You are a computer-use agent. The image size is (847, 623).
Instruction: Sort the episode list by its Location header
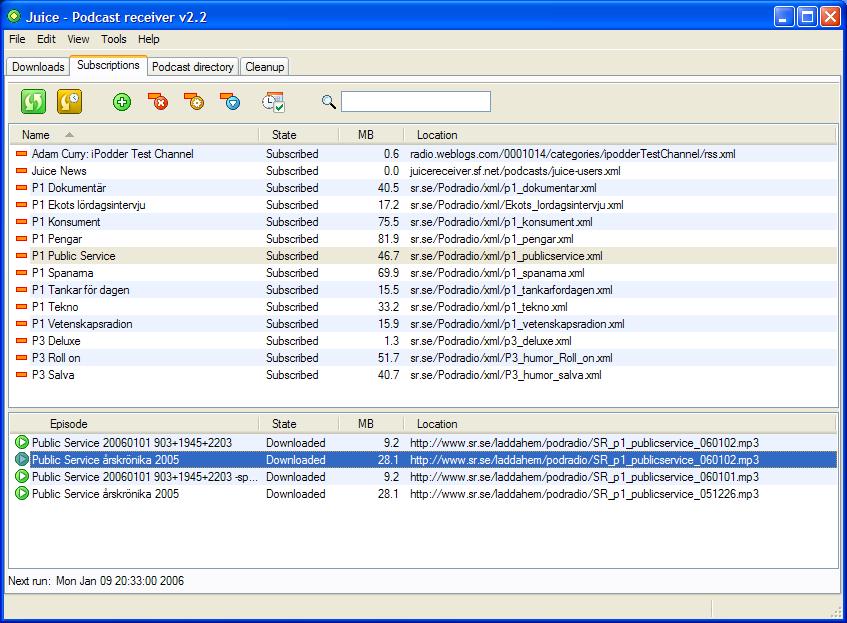pos(621,424)
